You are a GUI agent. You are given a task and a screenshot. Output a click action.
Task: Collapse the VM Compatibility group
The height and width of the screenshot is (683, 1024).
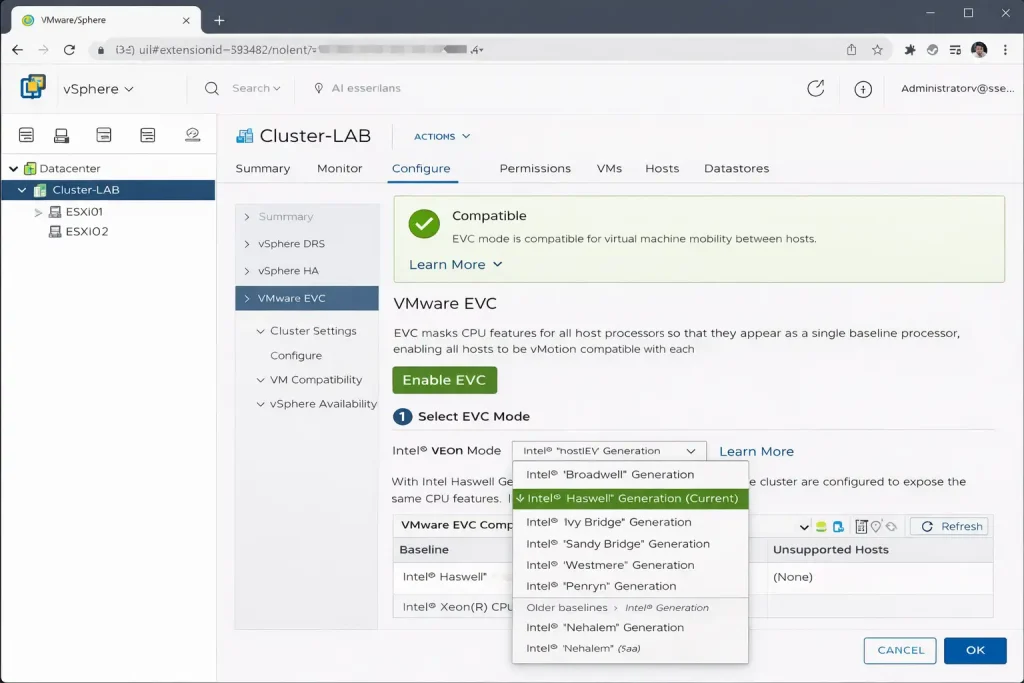point(261,380)
